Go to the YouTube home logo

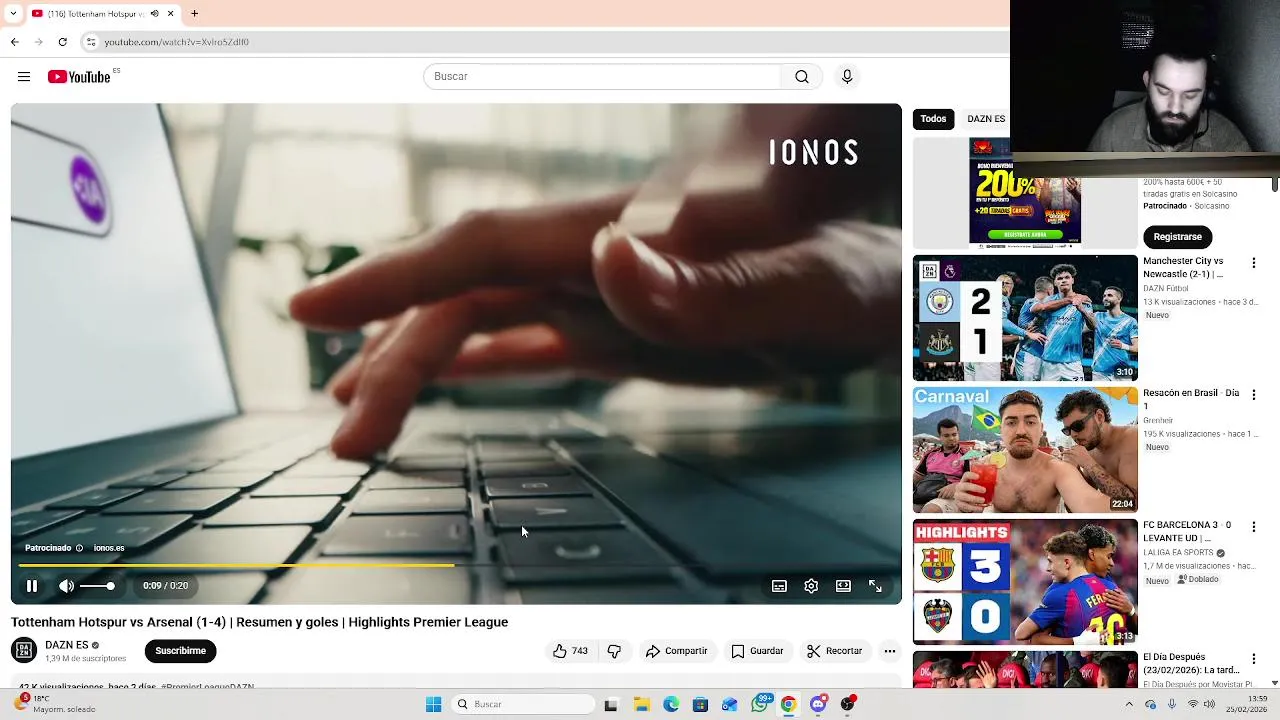coord(79,77)
